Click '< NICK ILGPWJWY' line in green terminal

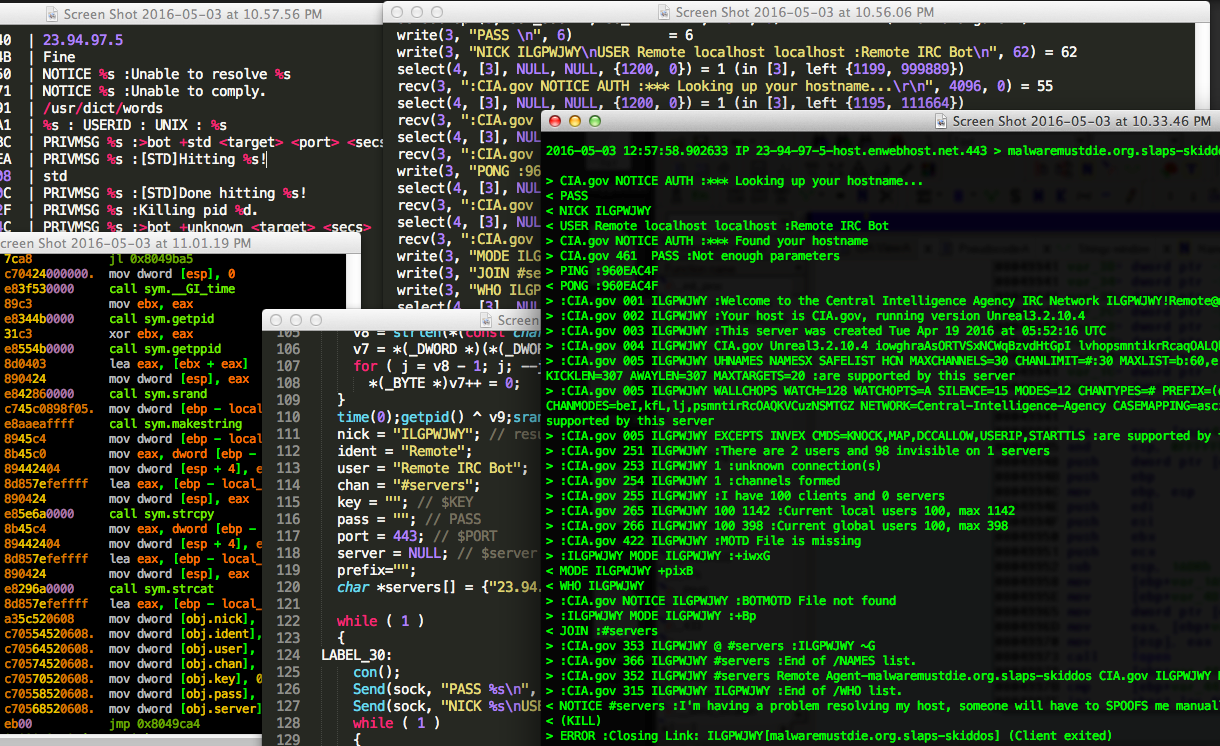point(599,211)
